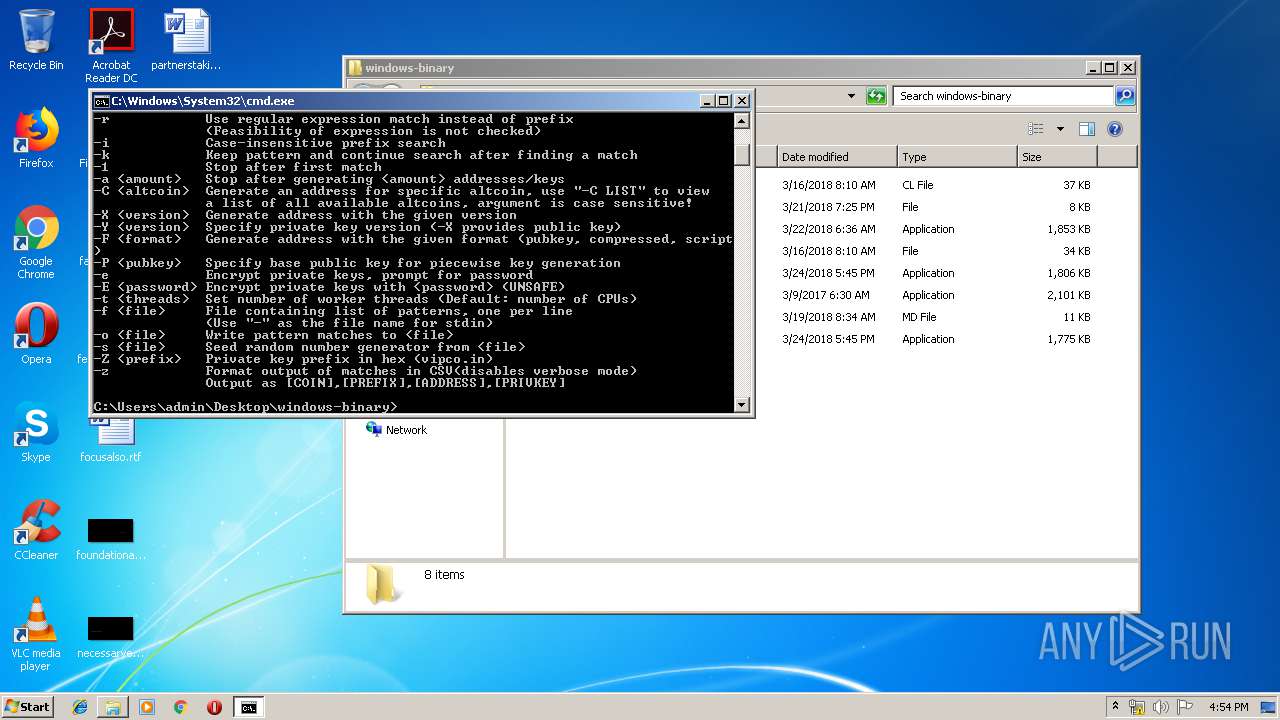1280x720 pixels.
Task: Show hidden tray icons arrow
Action: point(1115,706)
